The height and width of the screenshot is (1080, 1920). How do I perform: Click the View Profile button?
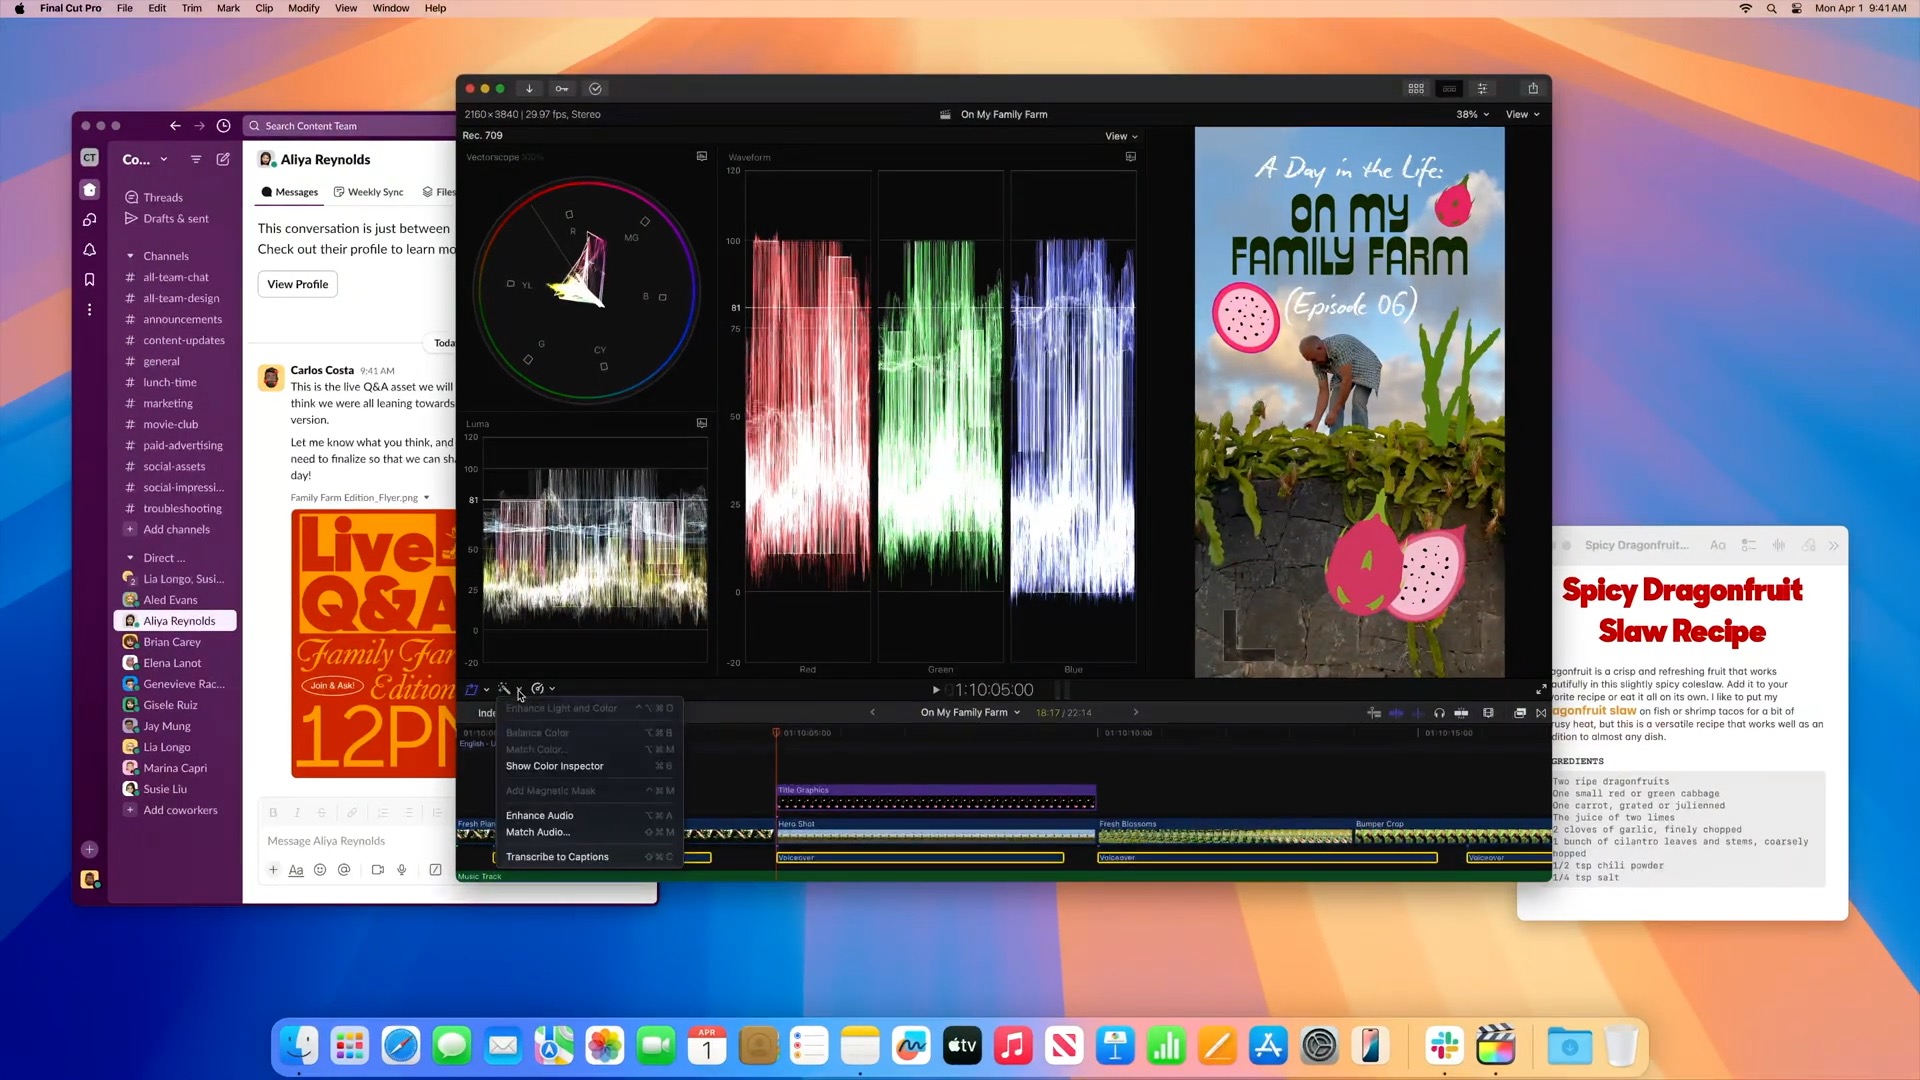[x=297, y=284]
